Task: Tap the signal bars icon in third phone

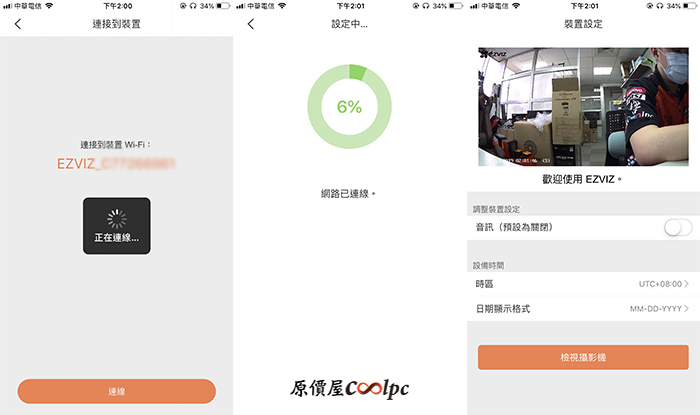Action: [475, 6]
